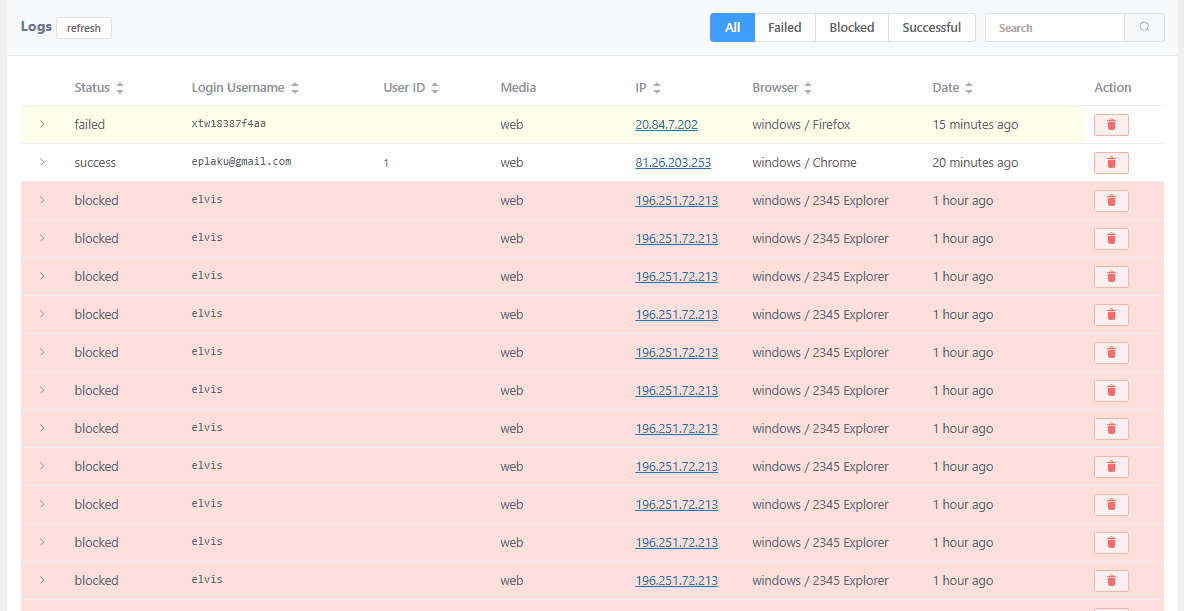Toggle sort order on Browser column
The width and height of the screenshot is (1184, 611).
tap(807, 87)
